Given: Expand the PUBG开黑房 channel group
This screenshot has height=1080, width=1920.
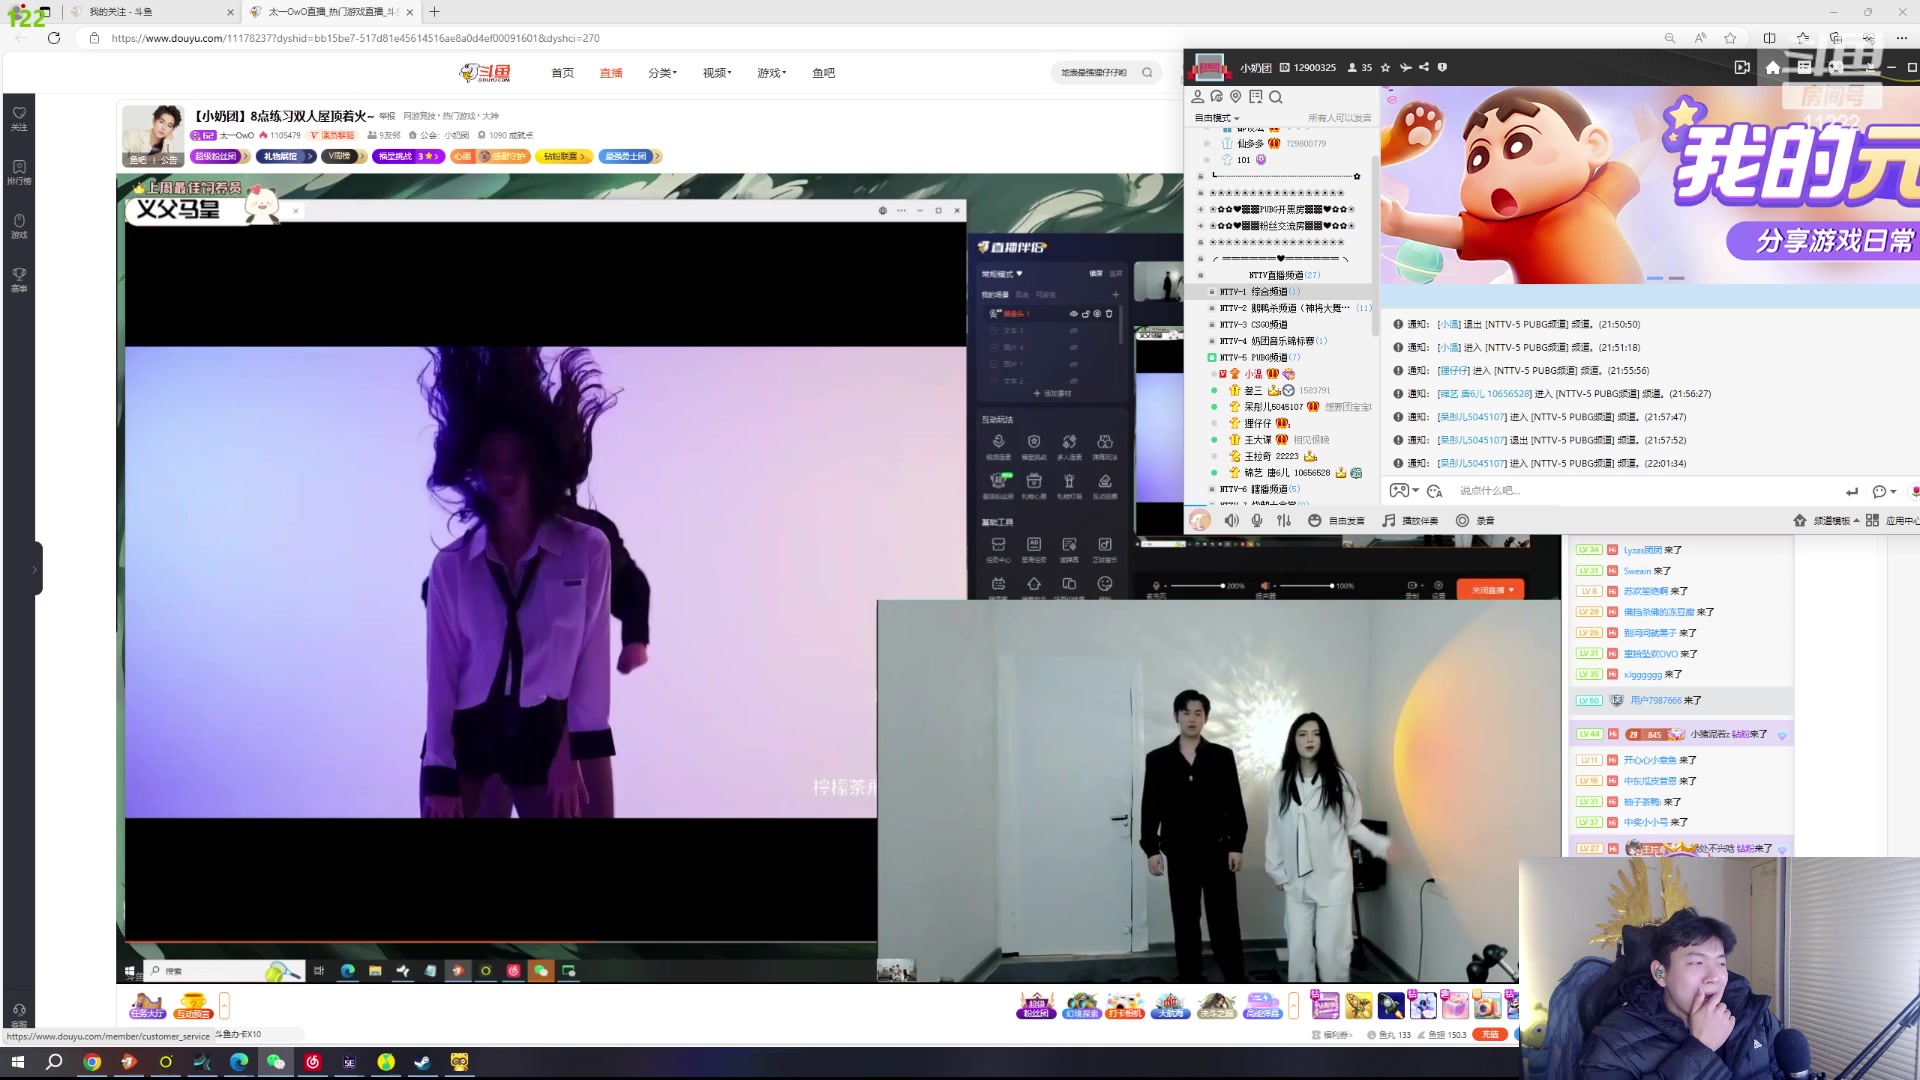Looking at the screenshot, I should pos(1201,209).
